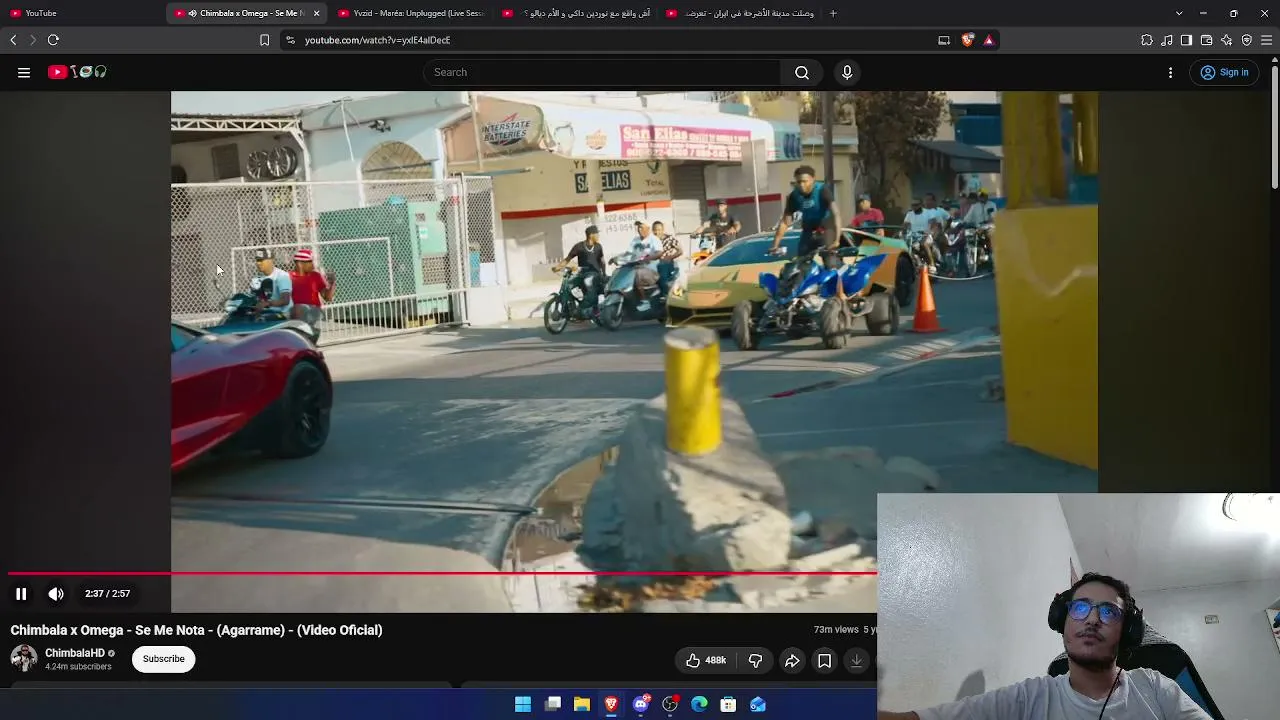
Task: Open media controls music note icon
Action: pyautogui.click(x=1167, y=40)
